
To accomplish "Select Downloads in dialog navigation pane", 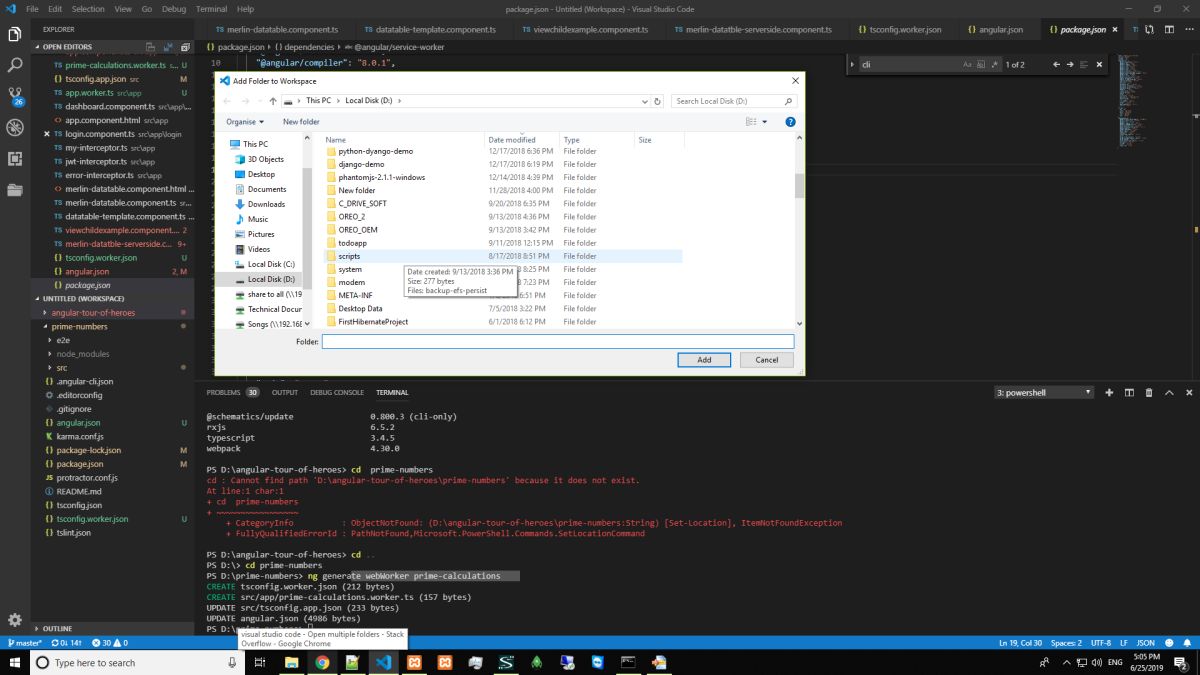I will (266, 204).
